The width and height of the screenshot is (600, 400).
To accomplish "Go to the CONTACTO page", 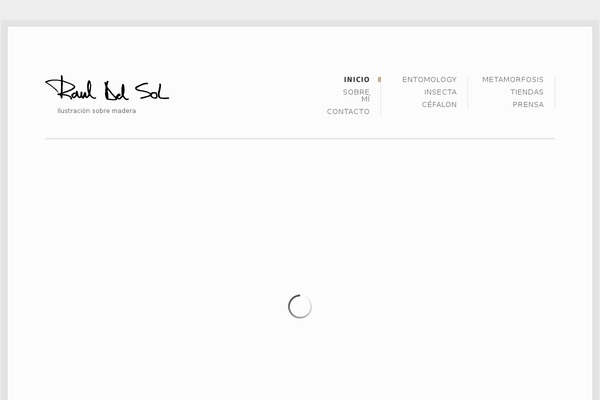I will click(348, 111).
